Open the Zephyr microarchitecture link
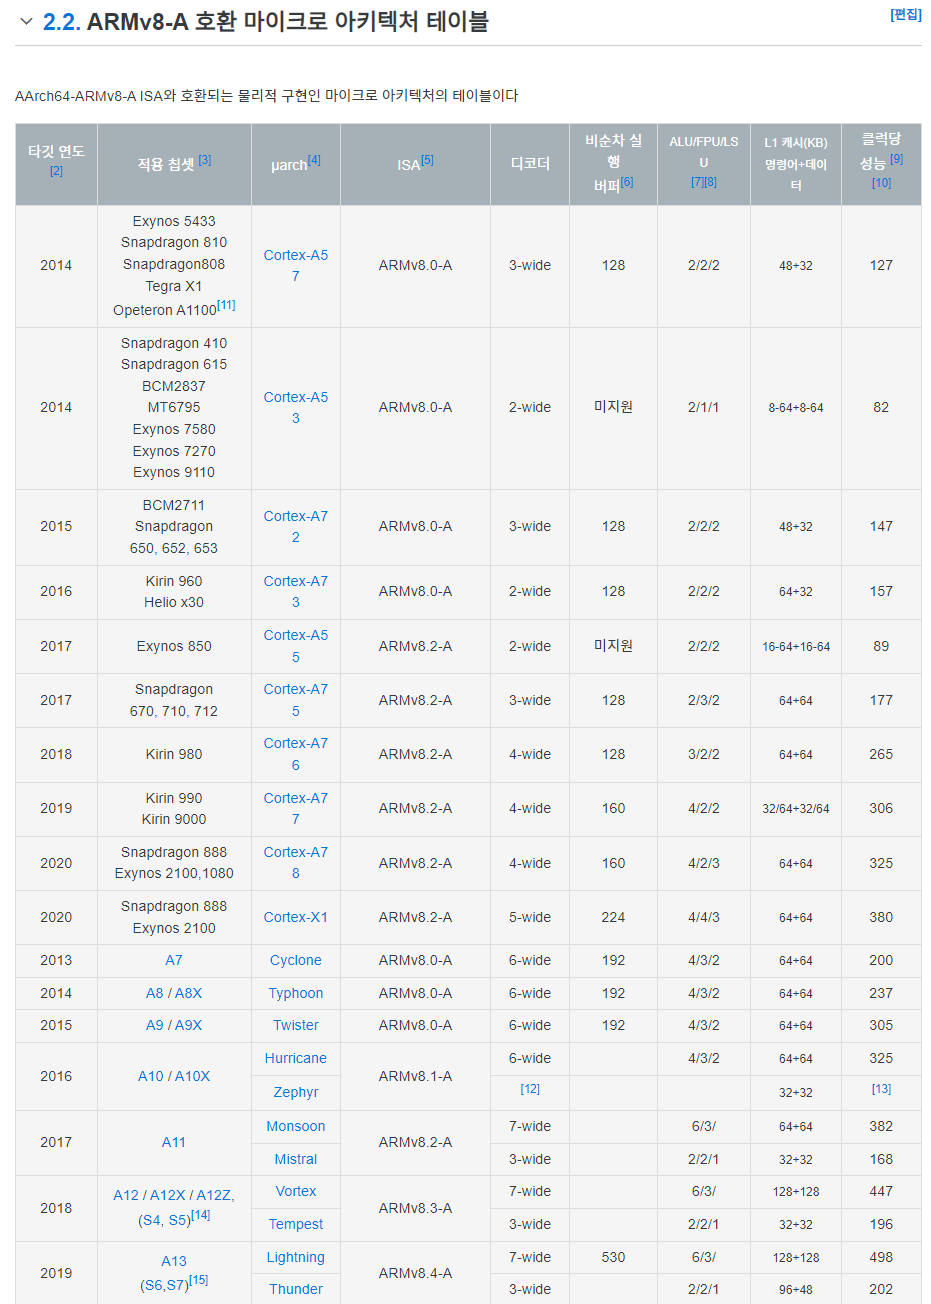This screenshot has height=1304, width=931. tap(296, 1092)
